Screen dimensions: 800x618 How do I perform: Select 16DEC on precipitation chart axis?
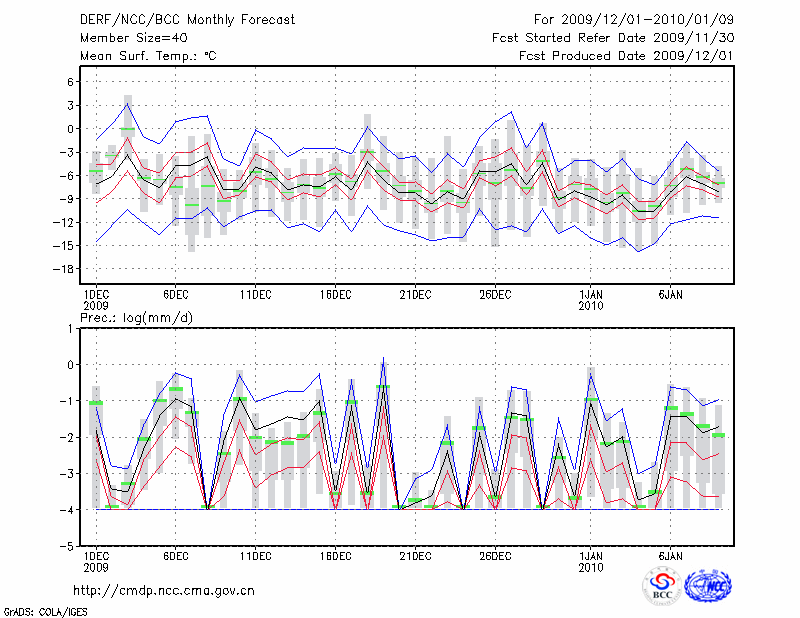[335, 555]
